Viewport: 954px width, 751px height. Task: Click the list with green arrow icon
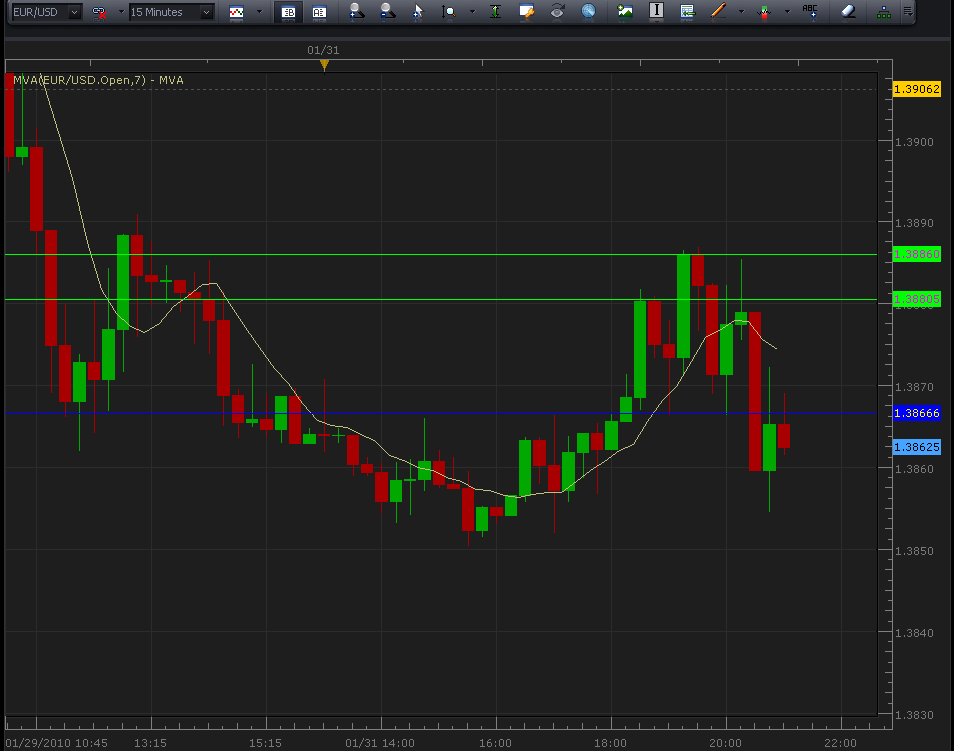[688, 11]
